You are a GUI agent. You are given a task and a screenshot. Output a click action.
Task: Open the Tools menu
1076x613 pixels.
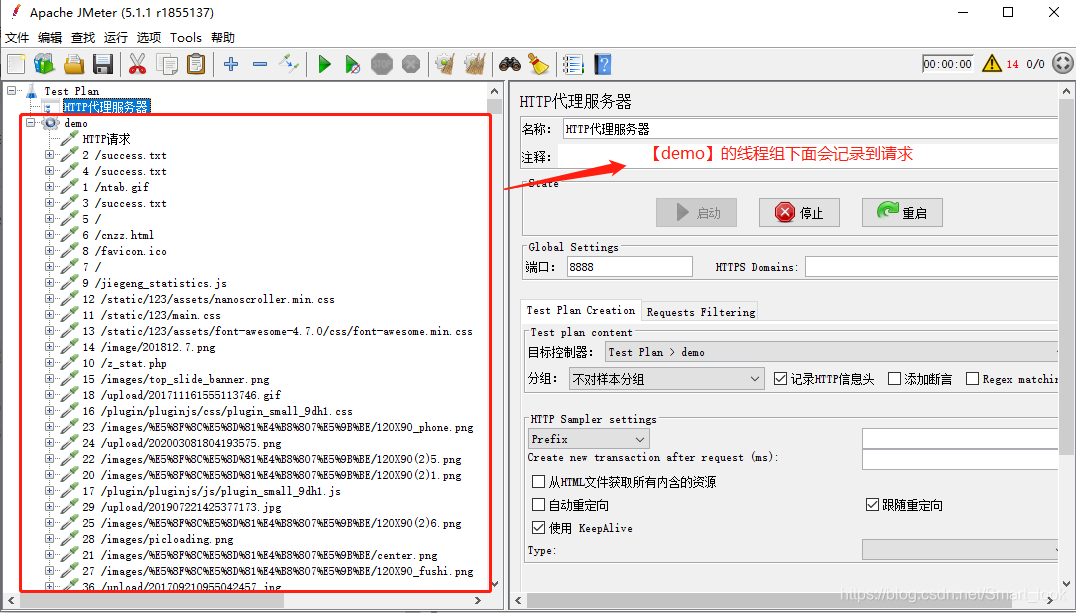click(186, 38)
